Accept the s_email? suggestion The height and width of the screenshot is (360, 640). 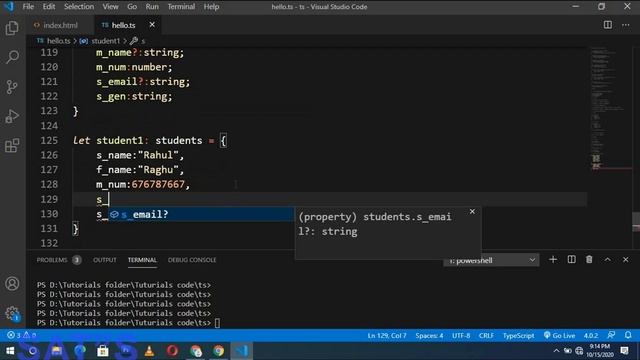coord(201,214)
